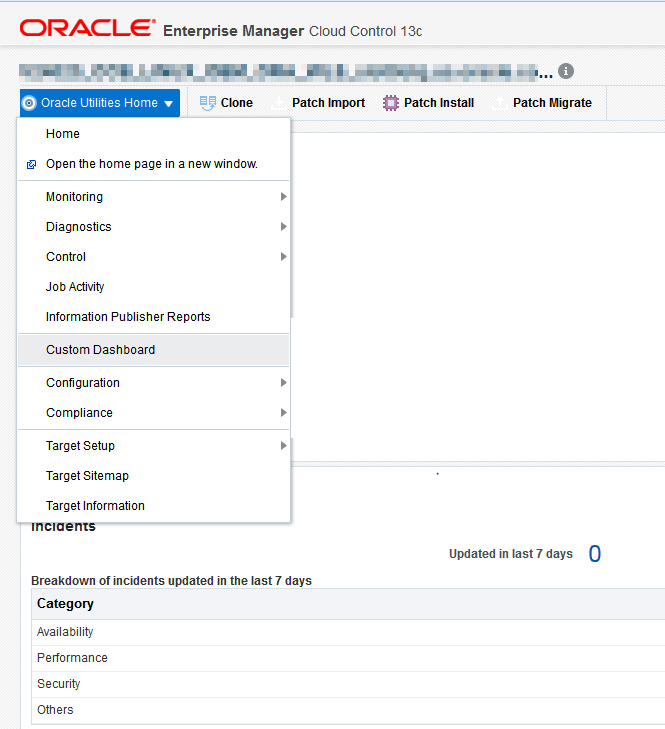Screen dimensions: 665x729
Task: Click the target information (i) icon
Action: pos(565,71)
